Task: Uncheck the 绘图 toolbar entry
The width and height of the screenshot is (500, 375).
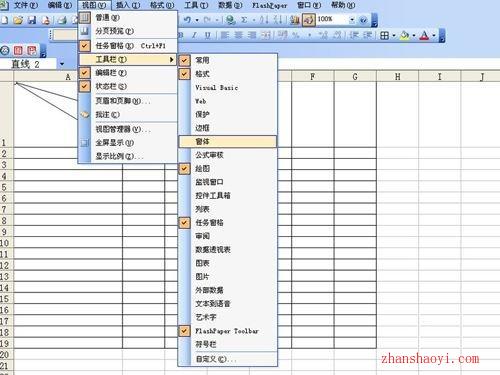Action: click(202, 169)
